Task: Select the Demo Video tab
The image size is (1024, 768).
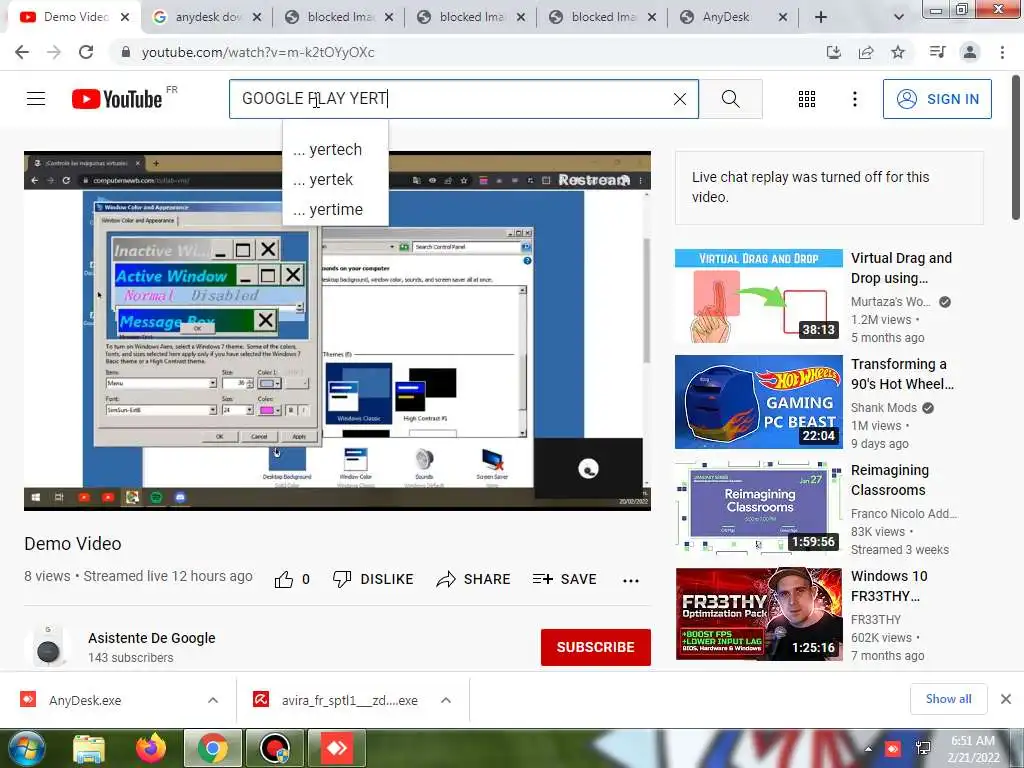Action: click(x=73, y=17)
